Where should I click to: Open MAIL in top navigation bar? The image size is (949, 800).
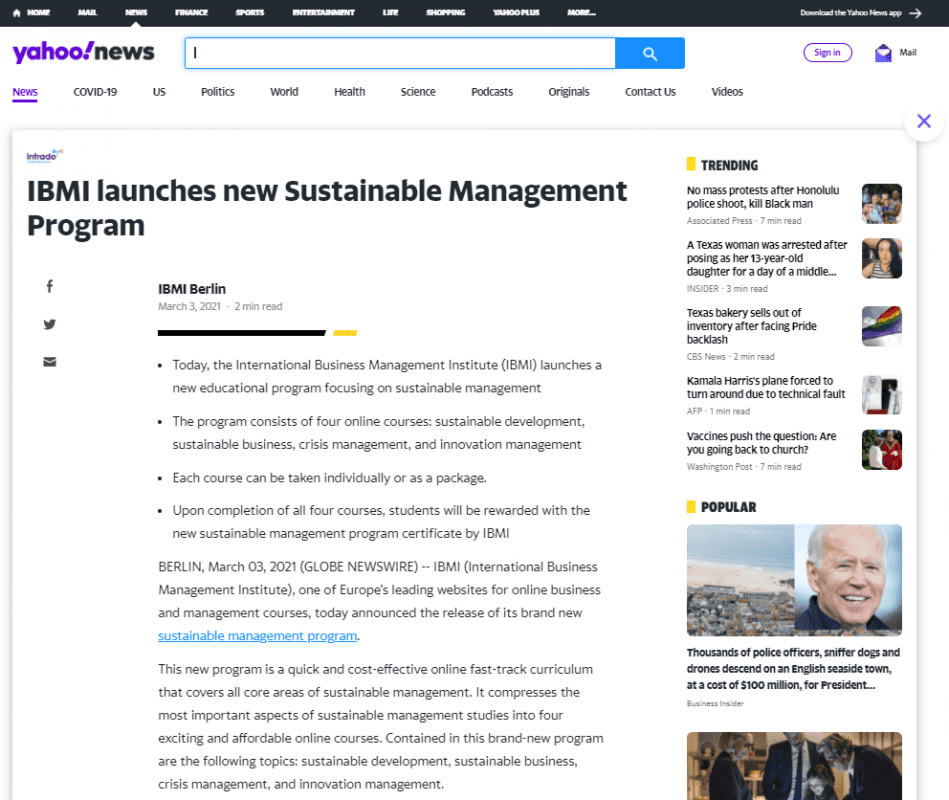(87, 13)
